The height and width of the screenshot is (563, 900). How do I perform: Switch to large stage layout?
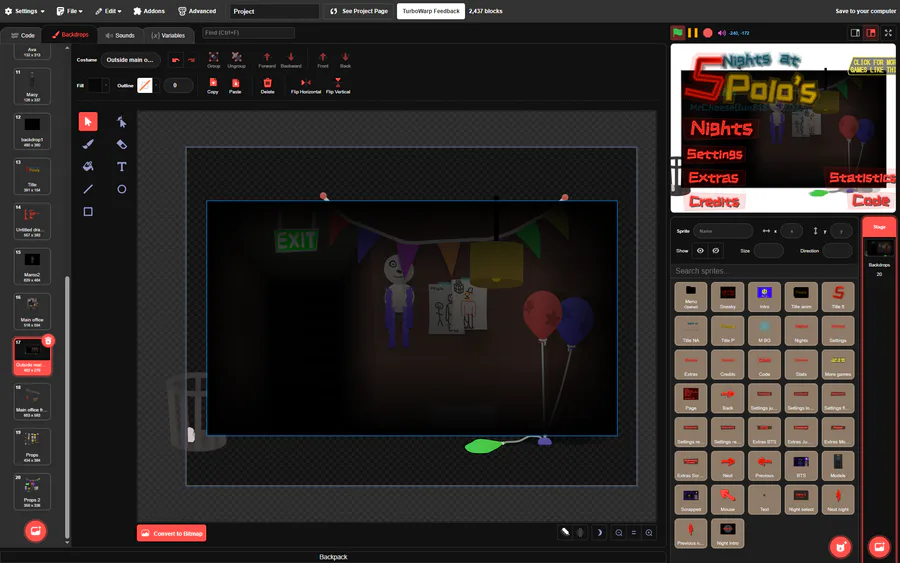[x=871, y=33]
